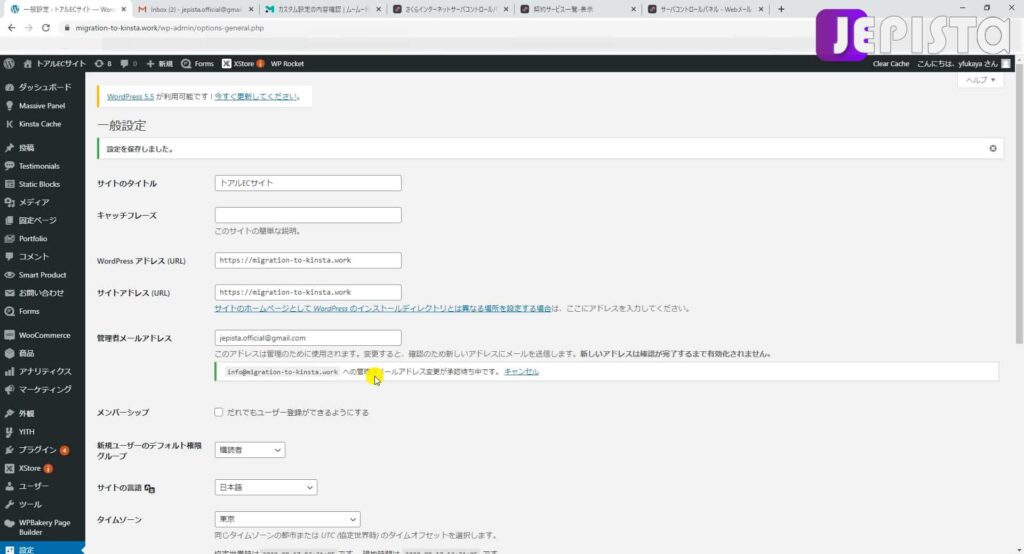The image size is (1024, 554).
Task: Open new user default role dropdown
Action: [x=249, y=449]
